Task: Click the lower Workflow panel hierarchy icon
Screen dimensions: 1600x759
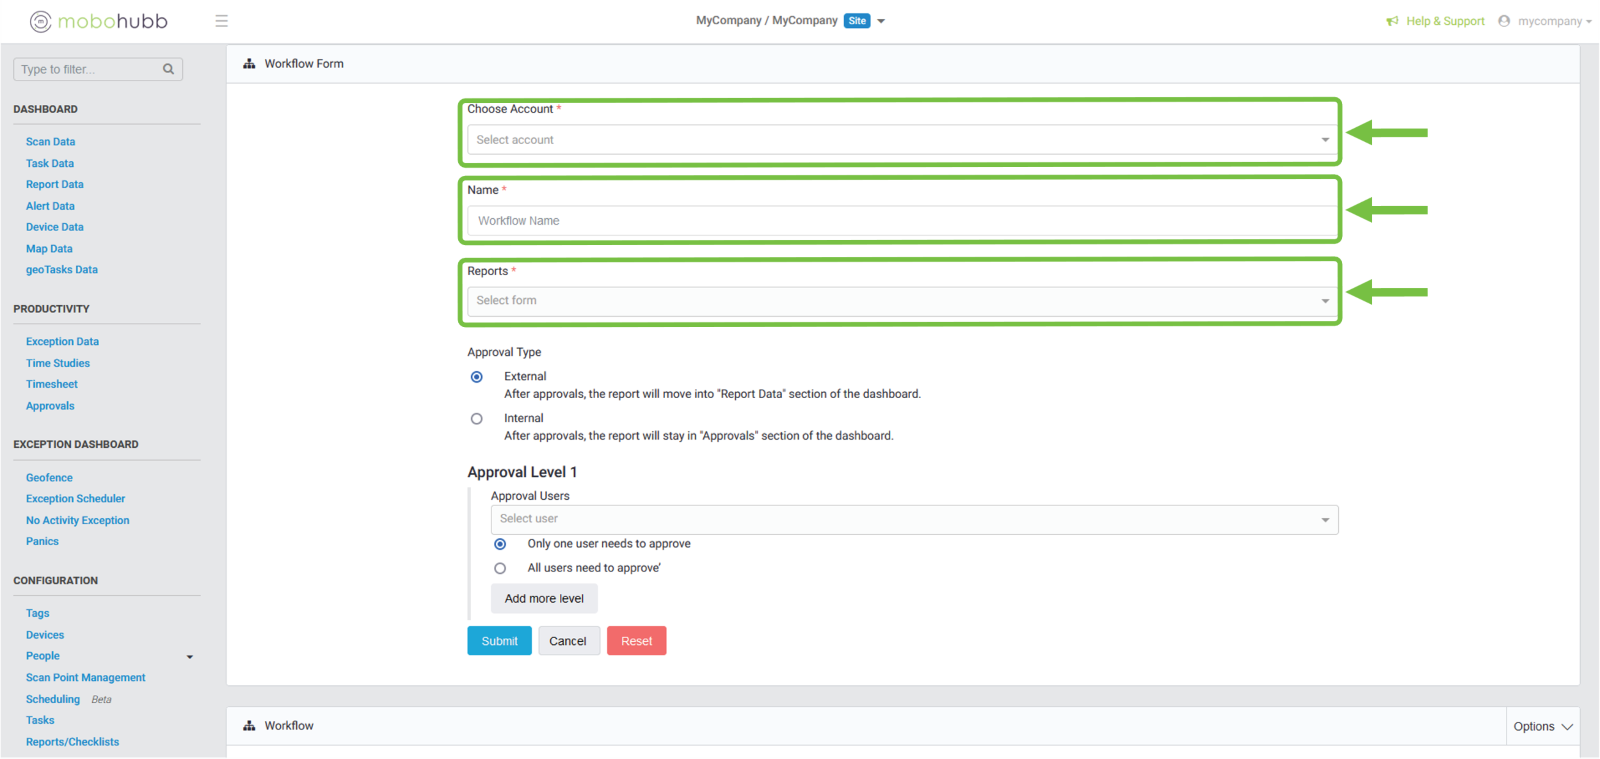Action: point(249,726)
